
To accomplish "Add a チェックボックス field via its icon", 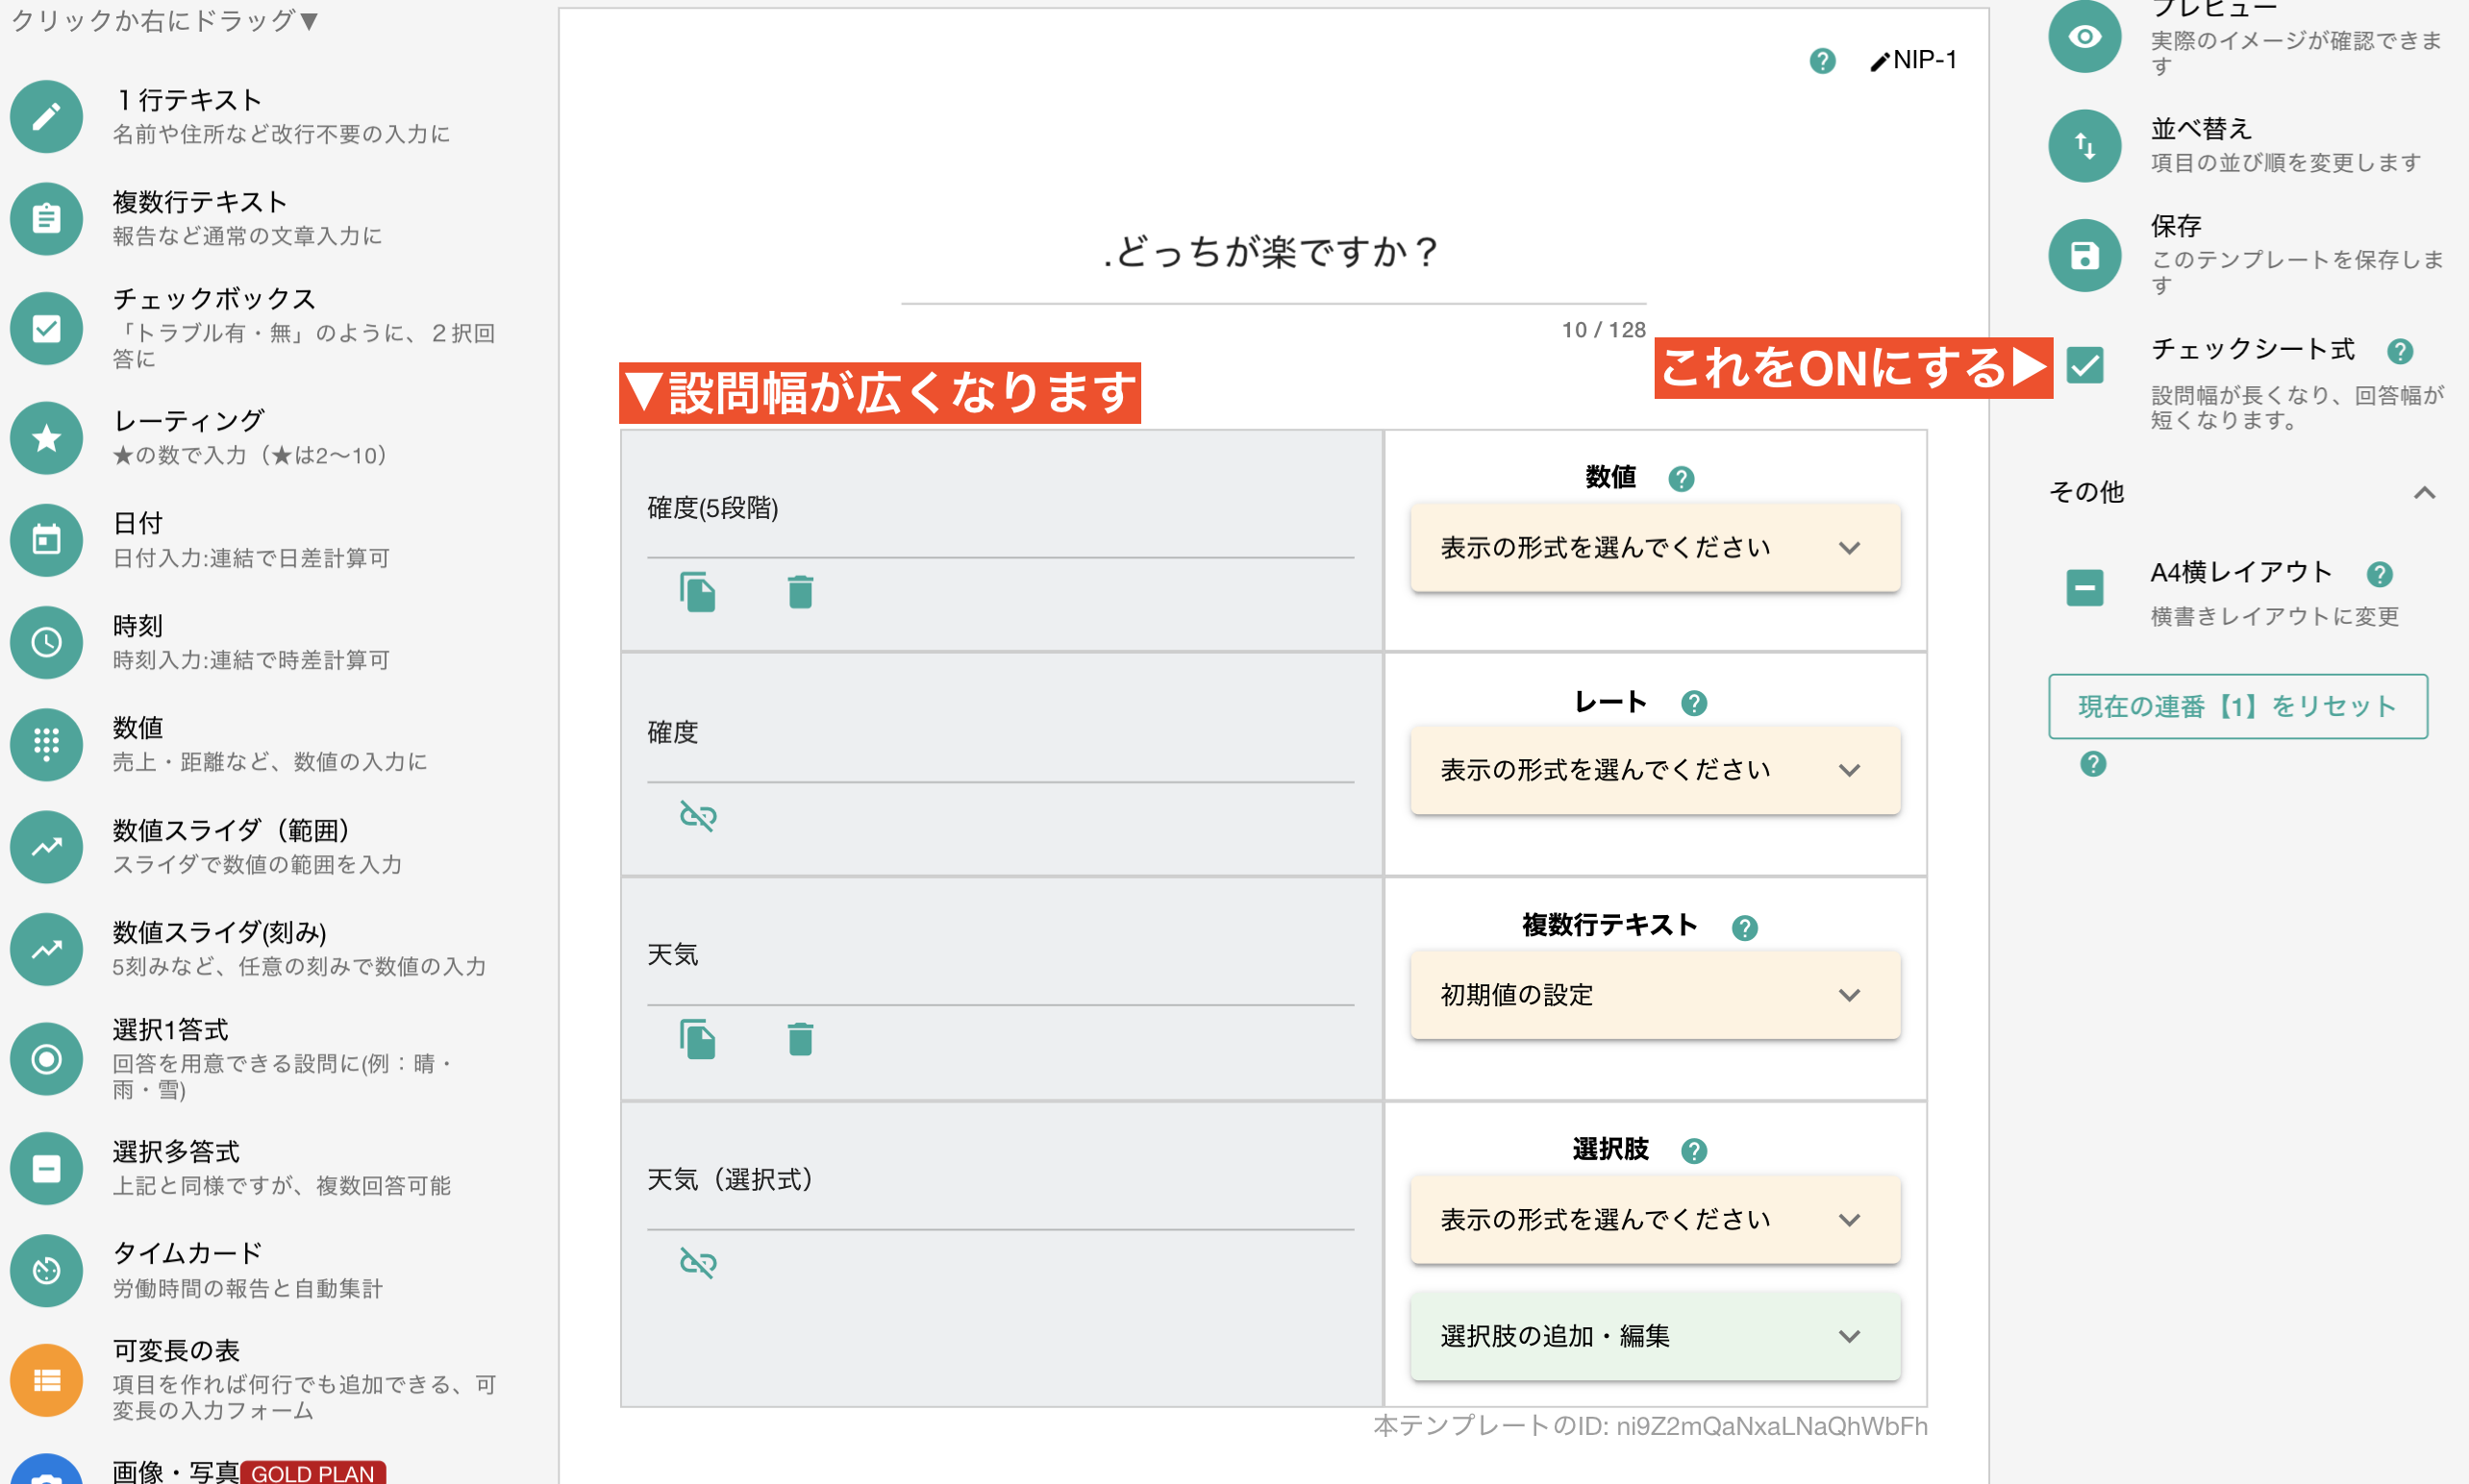I will [x=46, y=328].
